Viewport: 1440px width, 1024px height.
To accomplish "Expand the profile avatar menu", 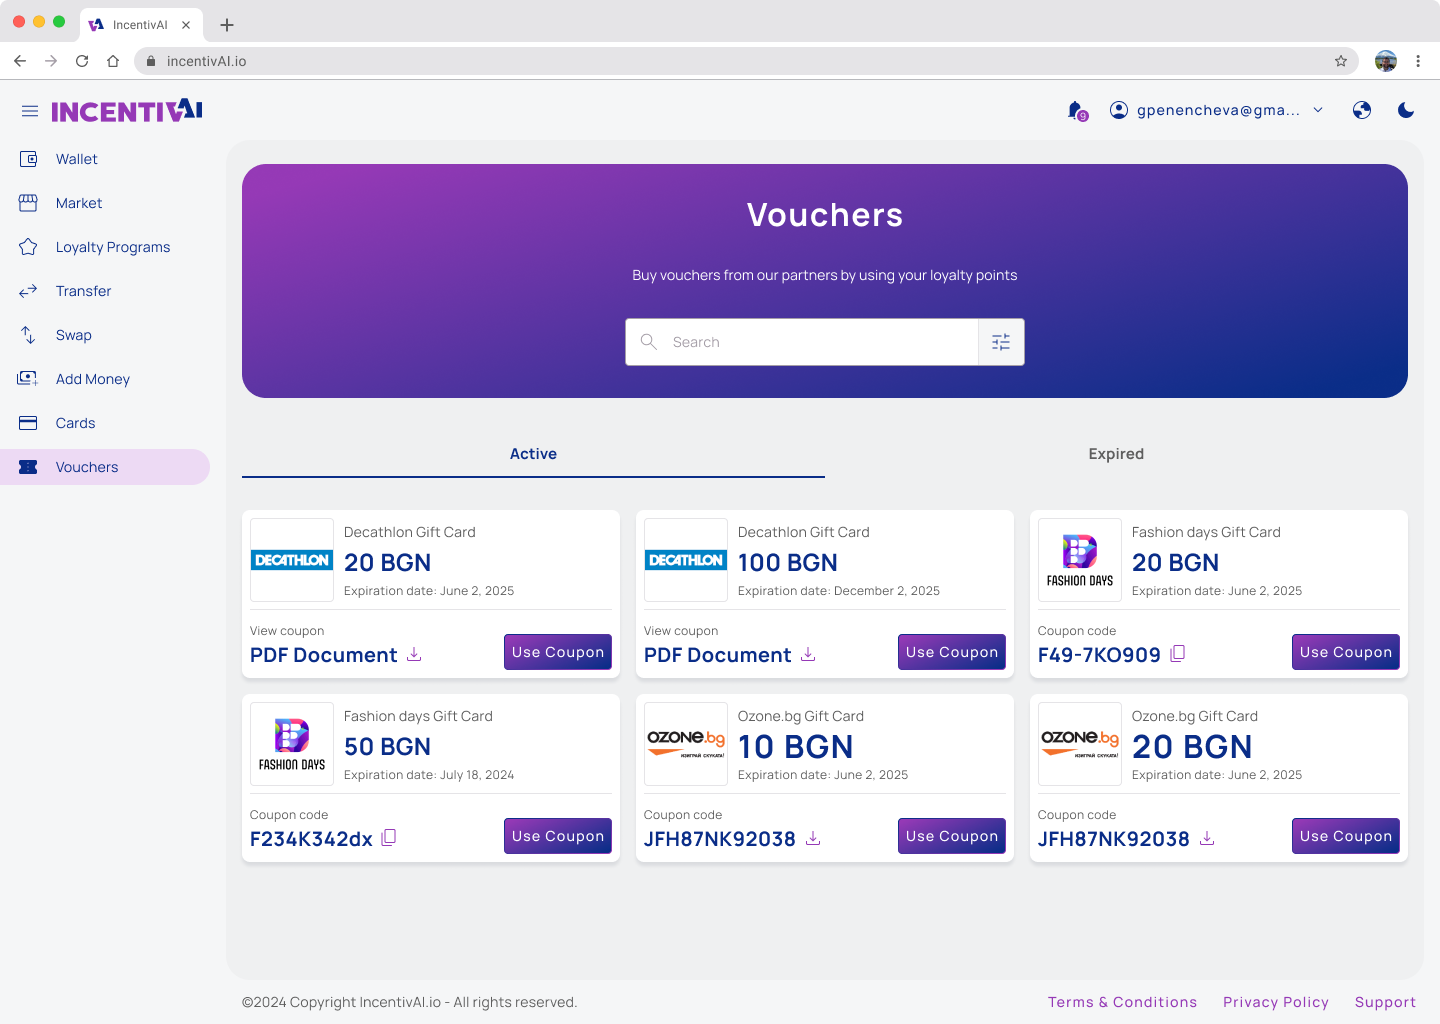I will pos(1386,61).
